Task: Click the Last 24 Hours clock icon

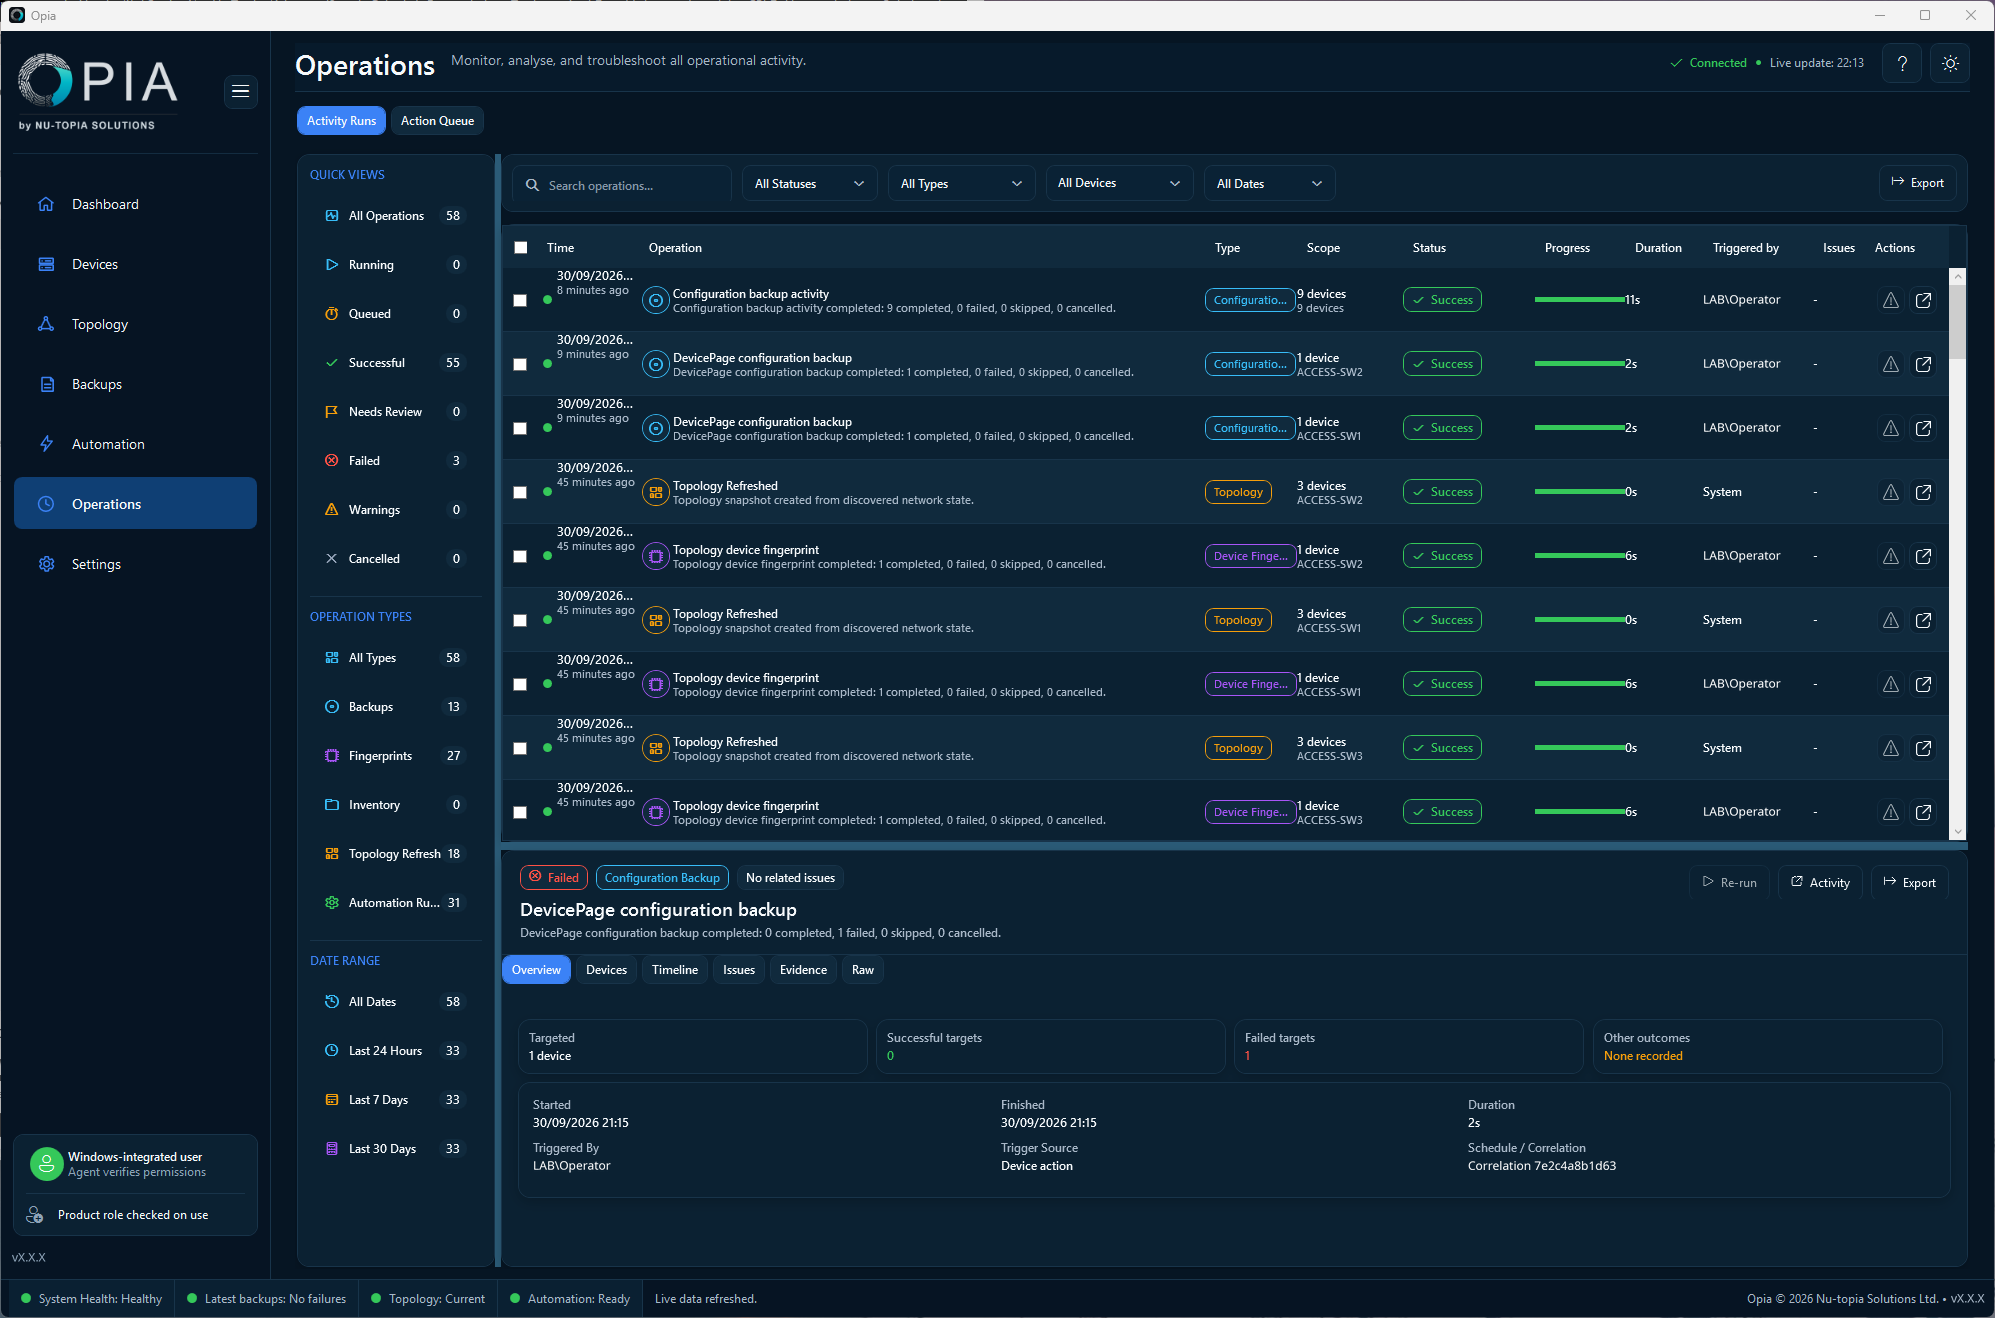Action: [332, 1051]
